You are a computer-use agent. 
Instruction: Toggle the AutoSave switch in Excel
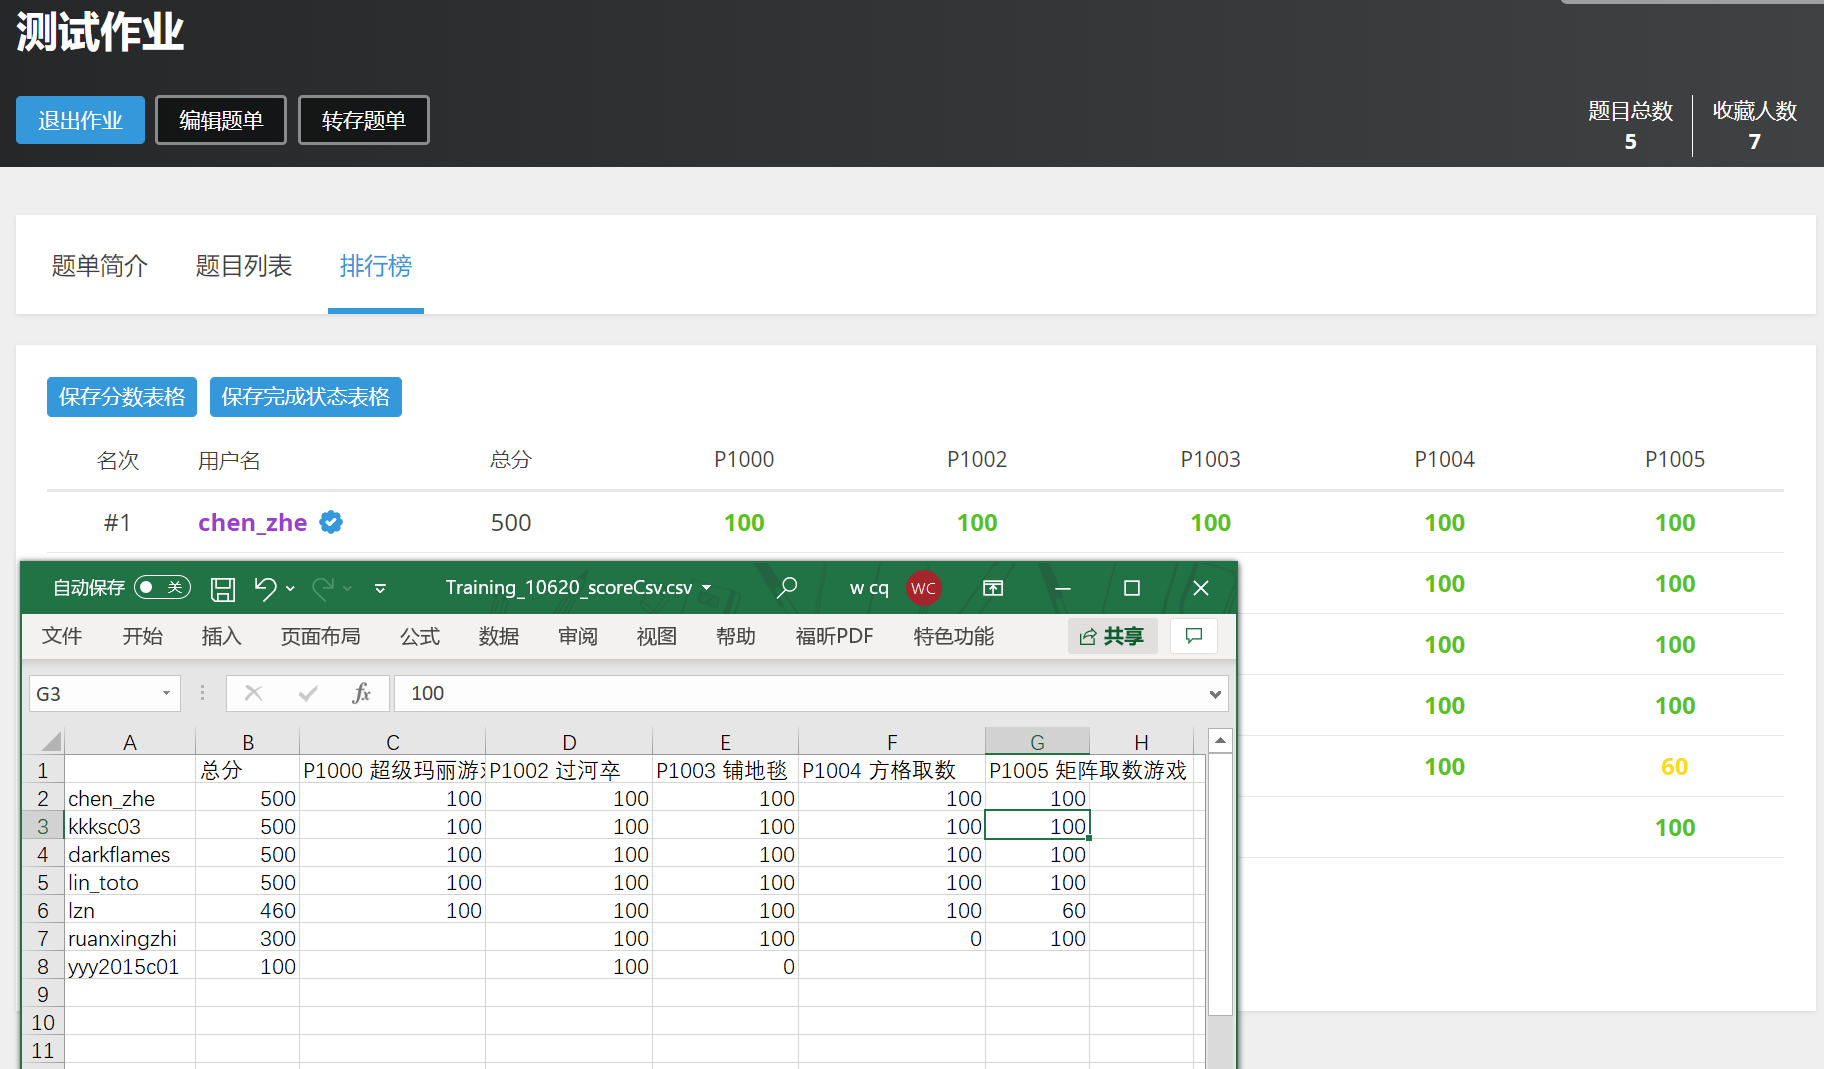[x=162, y=587]
